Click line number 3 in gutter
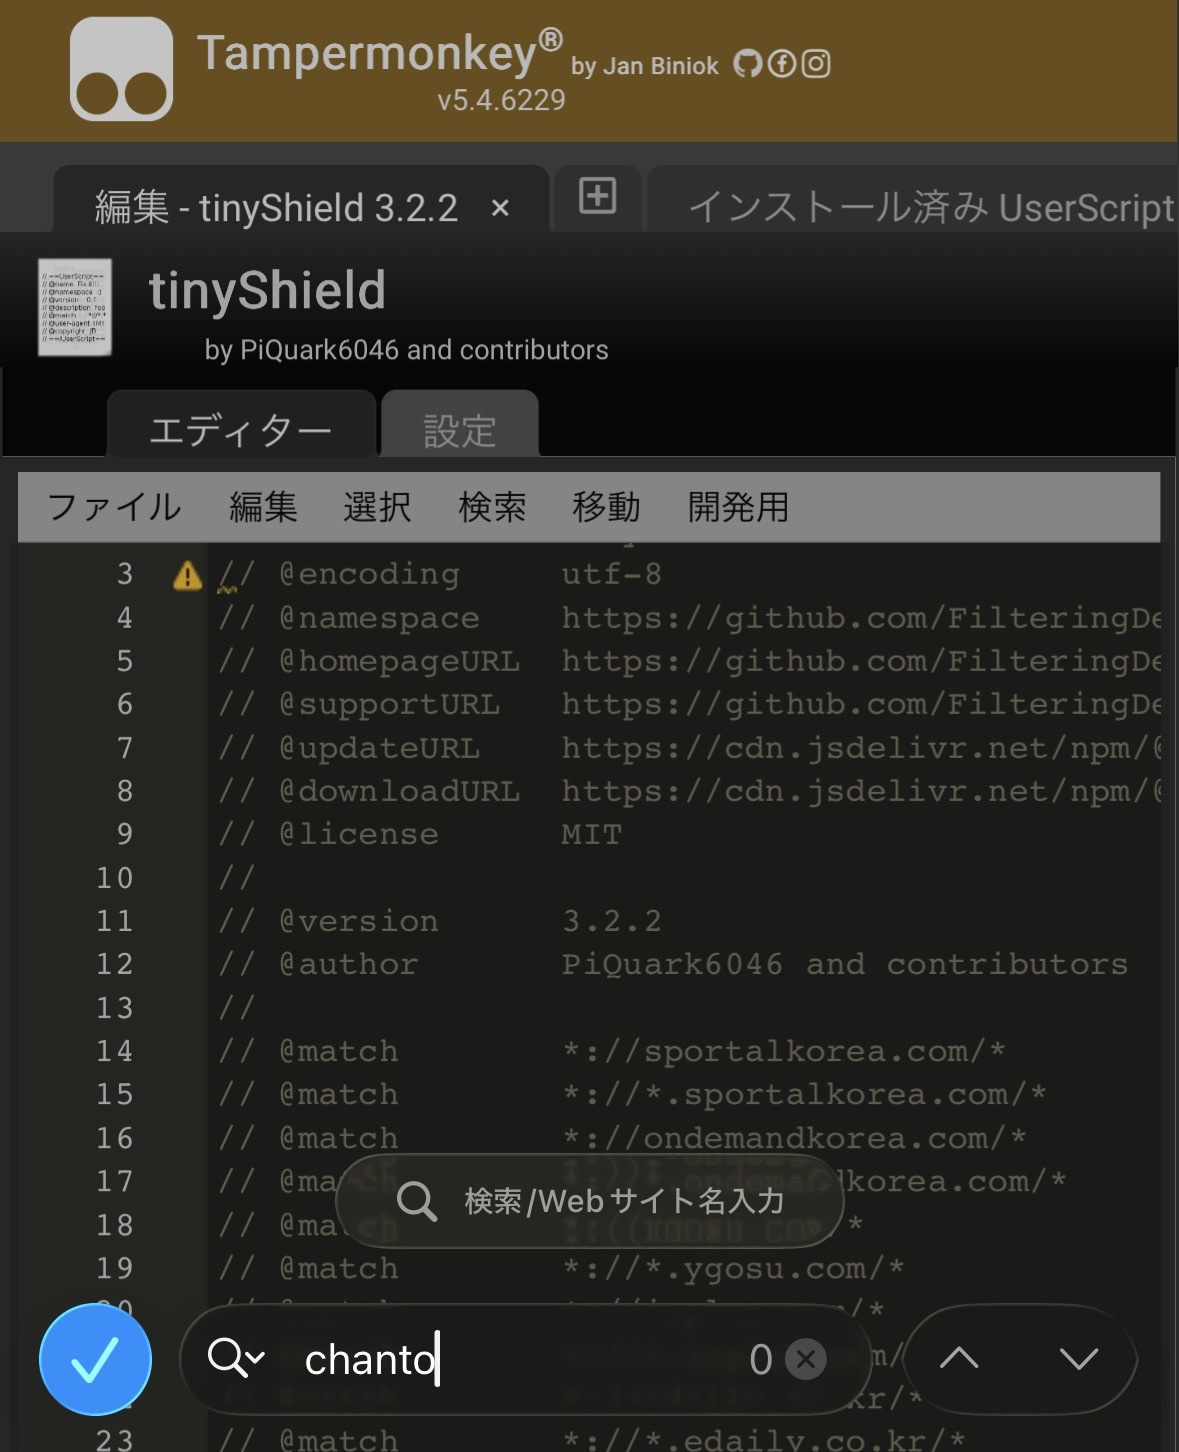1179x1452 pixels. click(124, 574)
